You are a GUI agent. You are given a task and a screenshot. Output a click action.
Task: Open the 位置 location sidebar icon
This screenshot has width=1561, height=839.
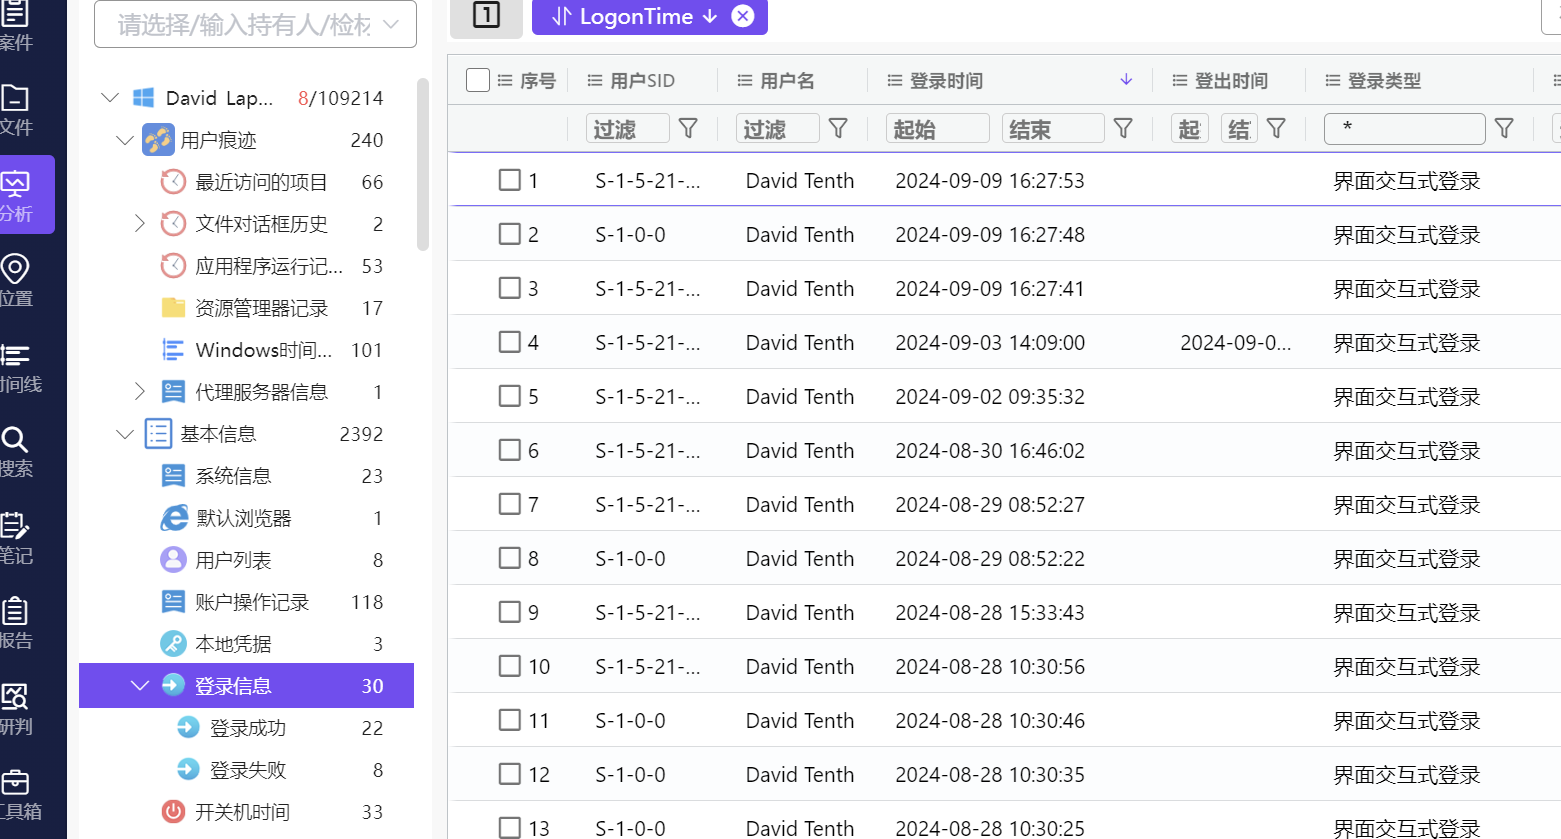pyautogui.click(x=16, y=279)
